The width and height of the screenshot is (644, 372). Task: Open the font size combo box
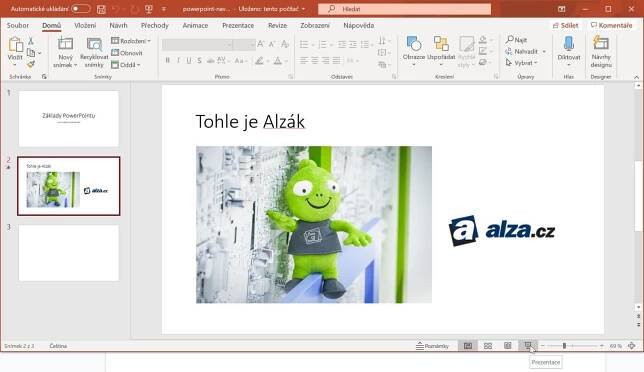tap(244, 44)
